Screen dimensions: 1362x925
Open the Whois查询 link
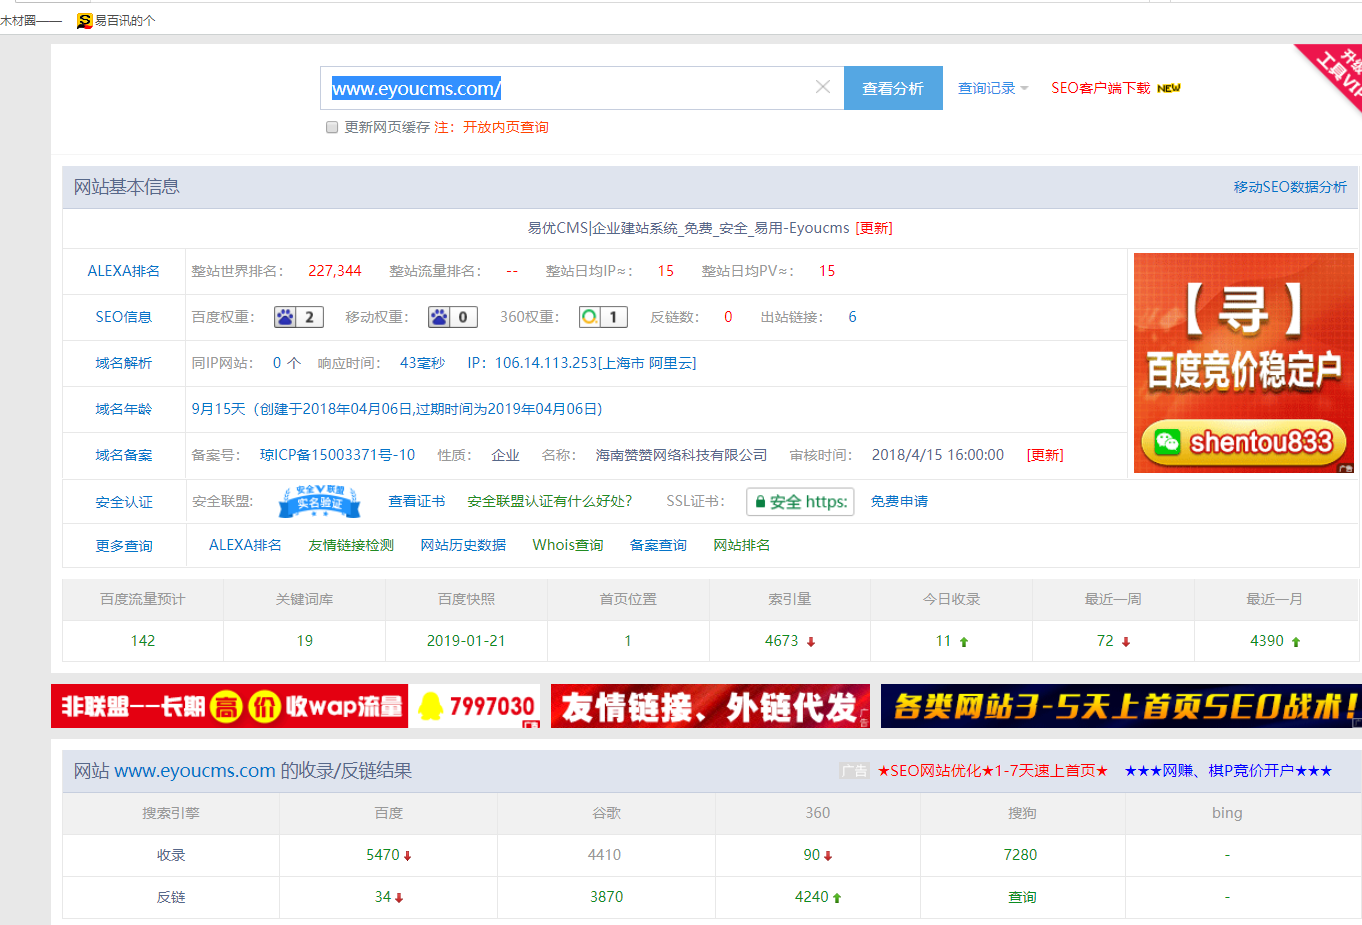(x=567, y=545)
